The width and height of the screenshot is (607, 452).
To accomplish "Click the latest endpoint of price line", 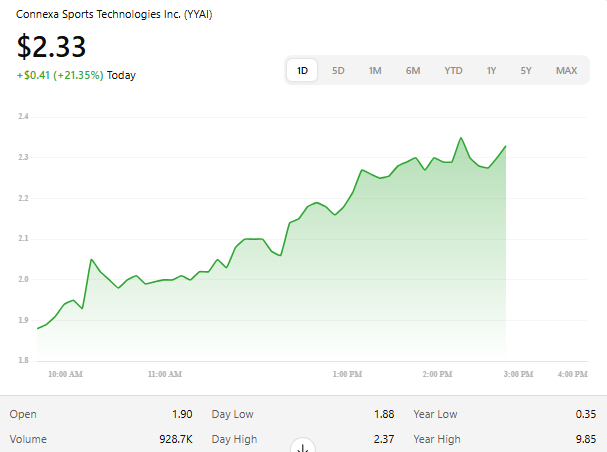I will [506, 146].
